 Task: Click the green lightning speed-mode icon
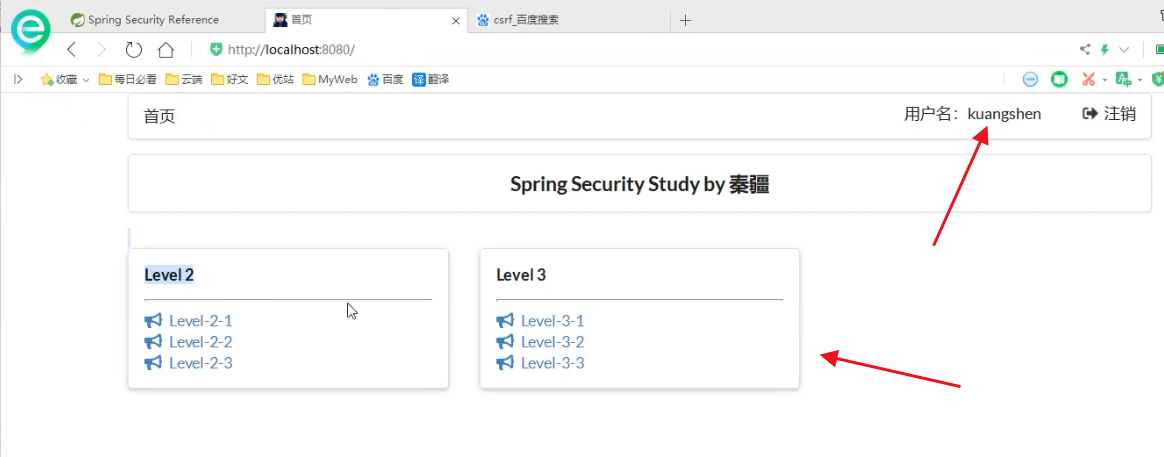point(1105,50)
